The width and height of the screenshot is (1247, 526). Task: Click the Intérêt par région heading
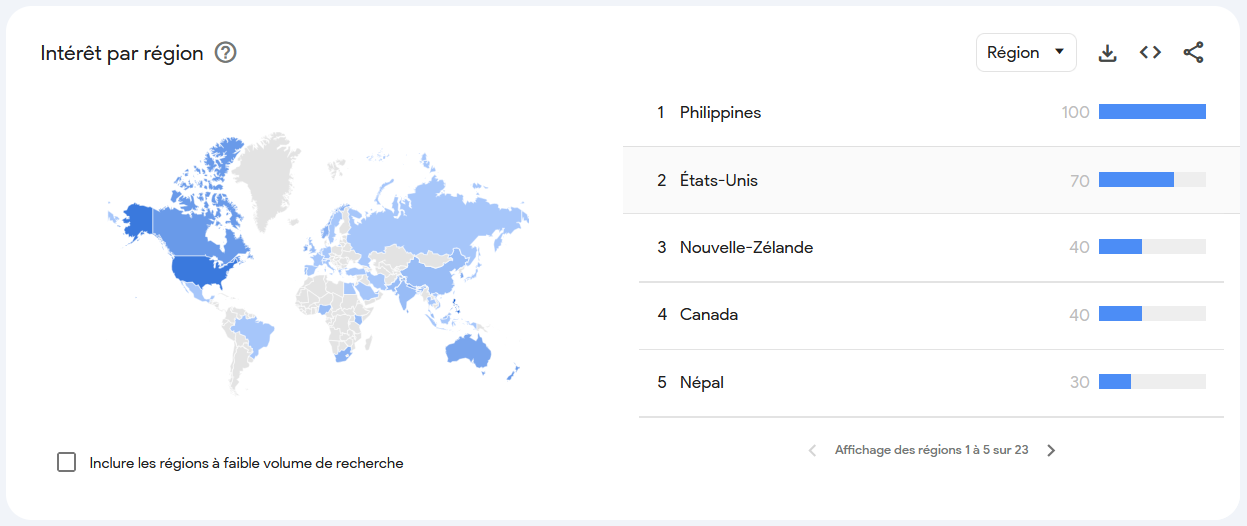(x=122, y=53)
